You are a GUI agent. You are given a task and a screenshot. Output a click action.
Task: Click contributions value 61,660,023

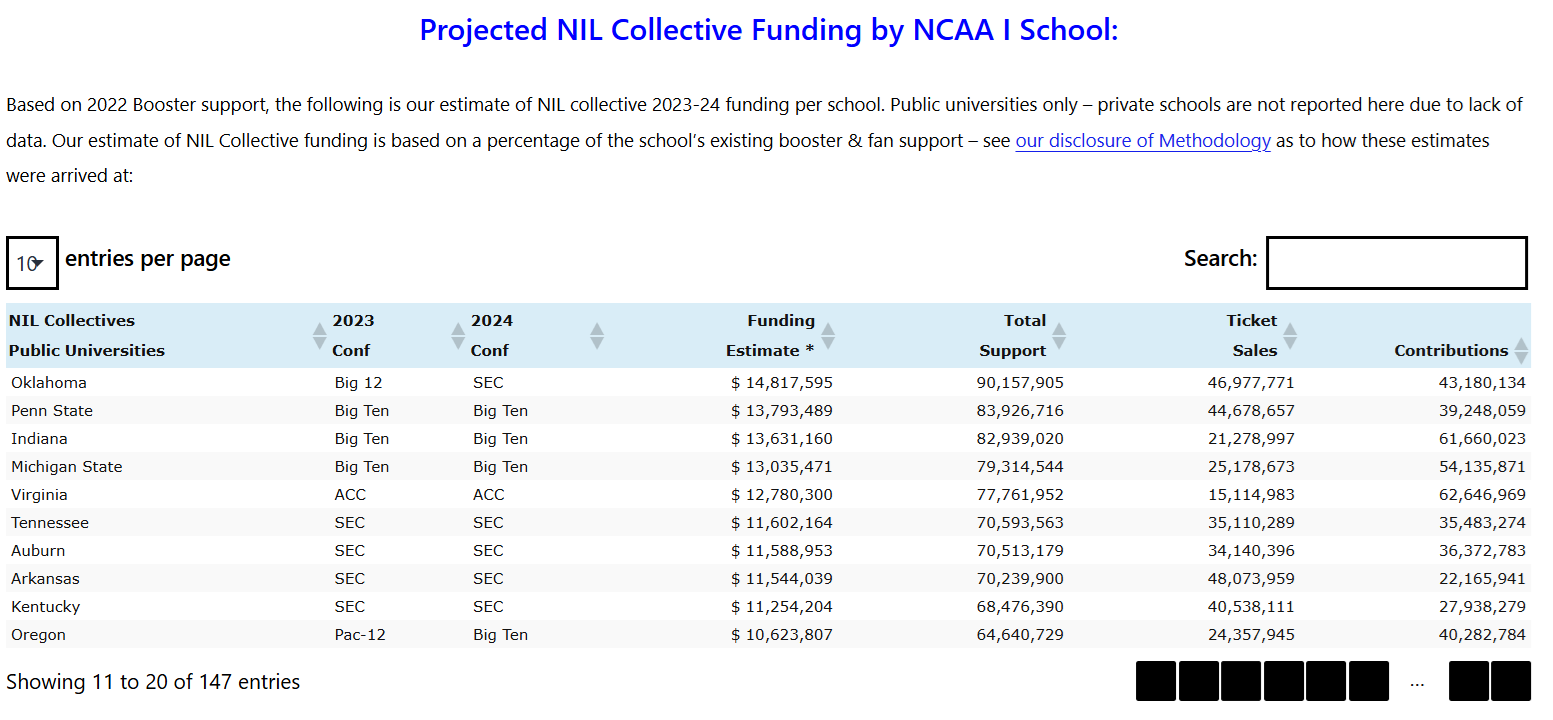(1482, 439)
